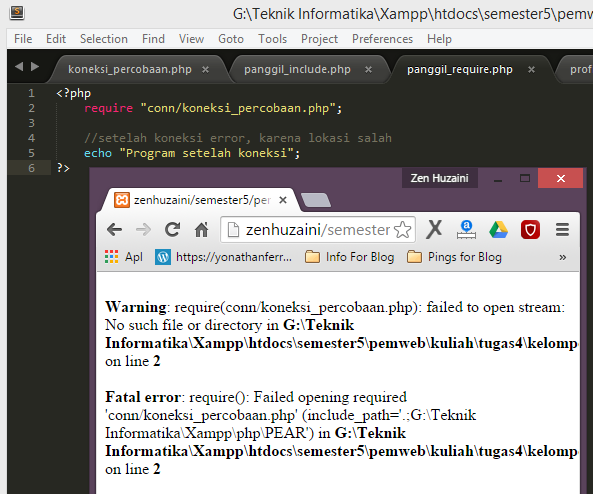Open the Find menu
593x494 pixels.
coord(153,39)
